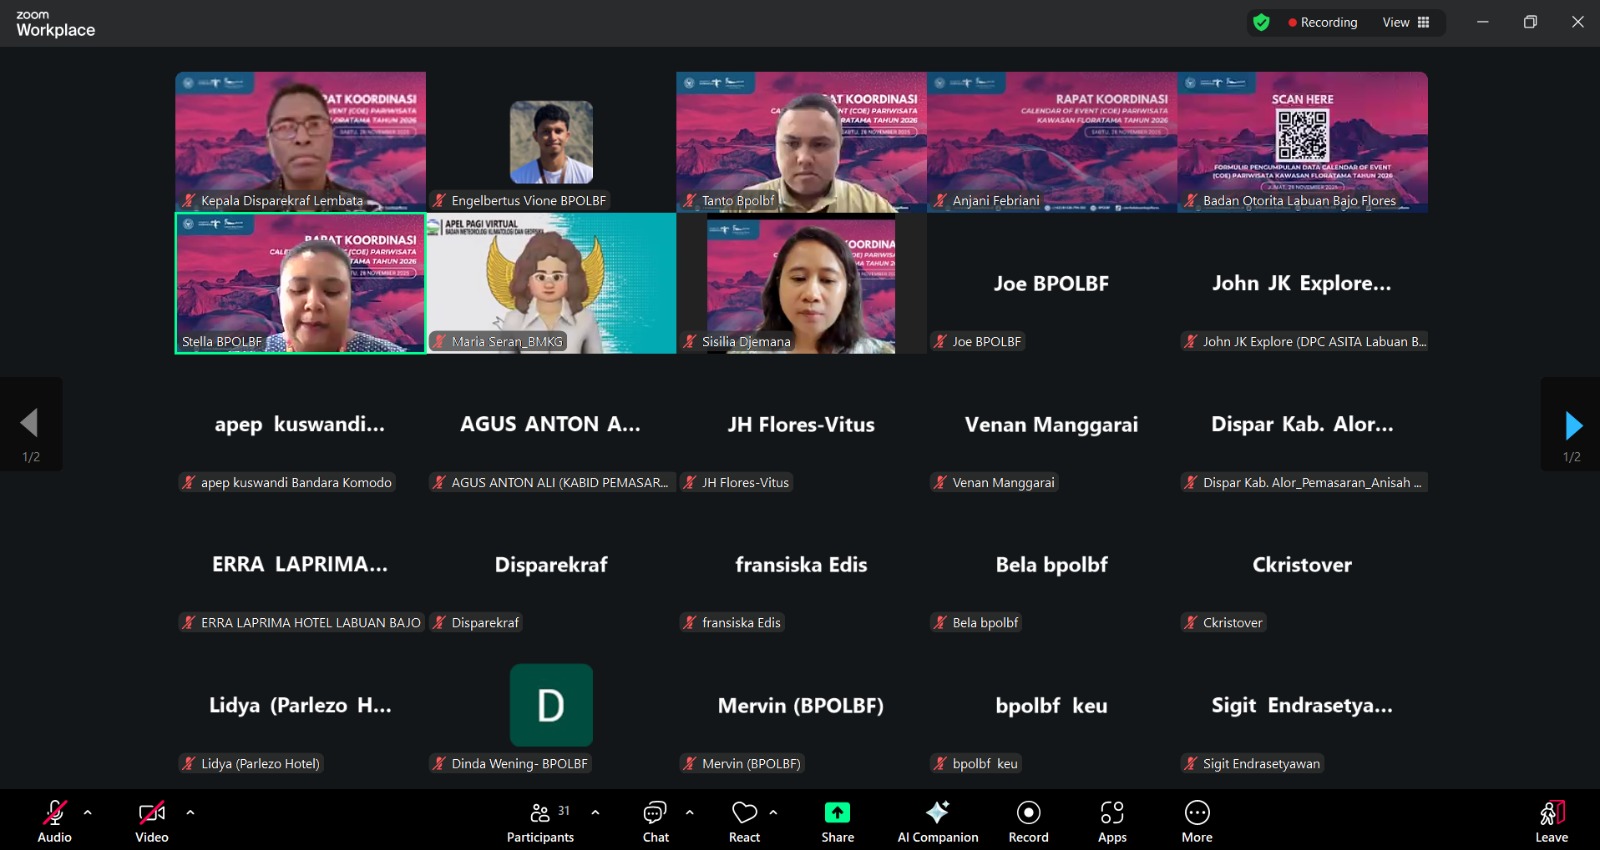Open AI Companion

click(x=937, y=821)
